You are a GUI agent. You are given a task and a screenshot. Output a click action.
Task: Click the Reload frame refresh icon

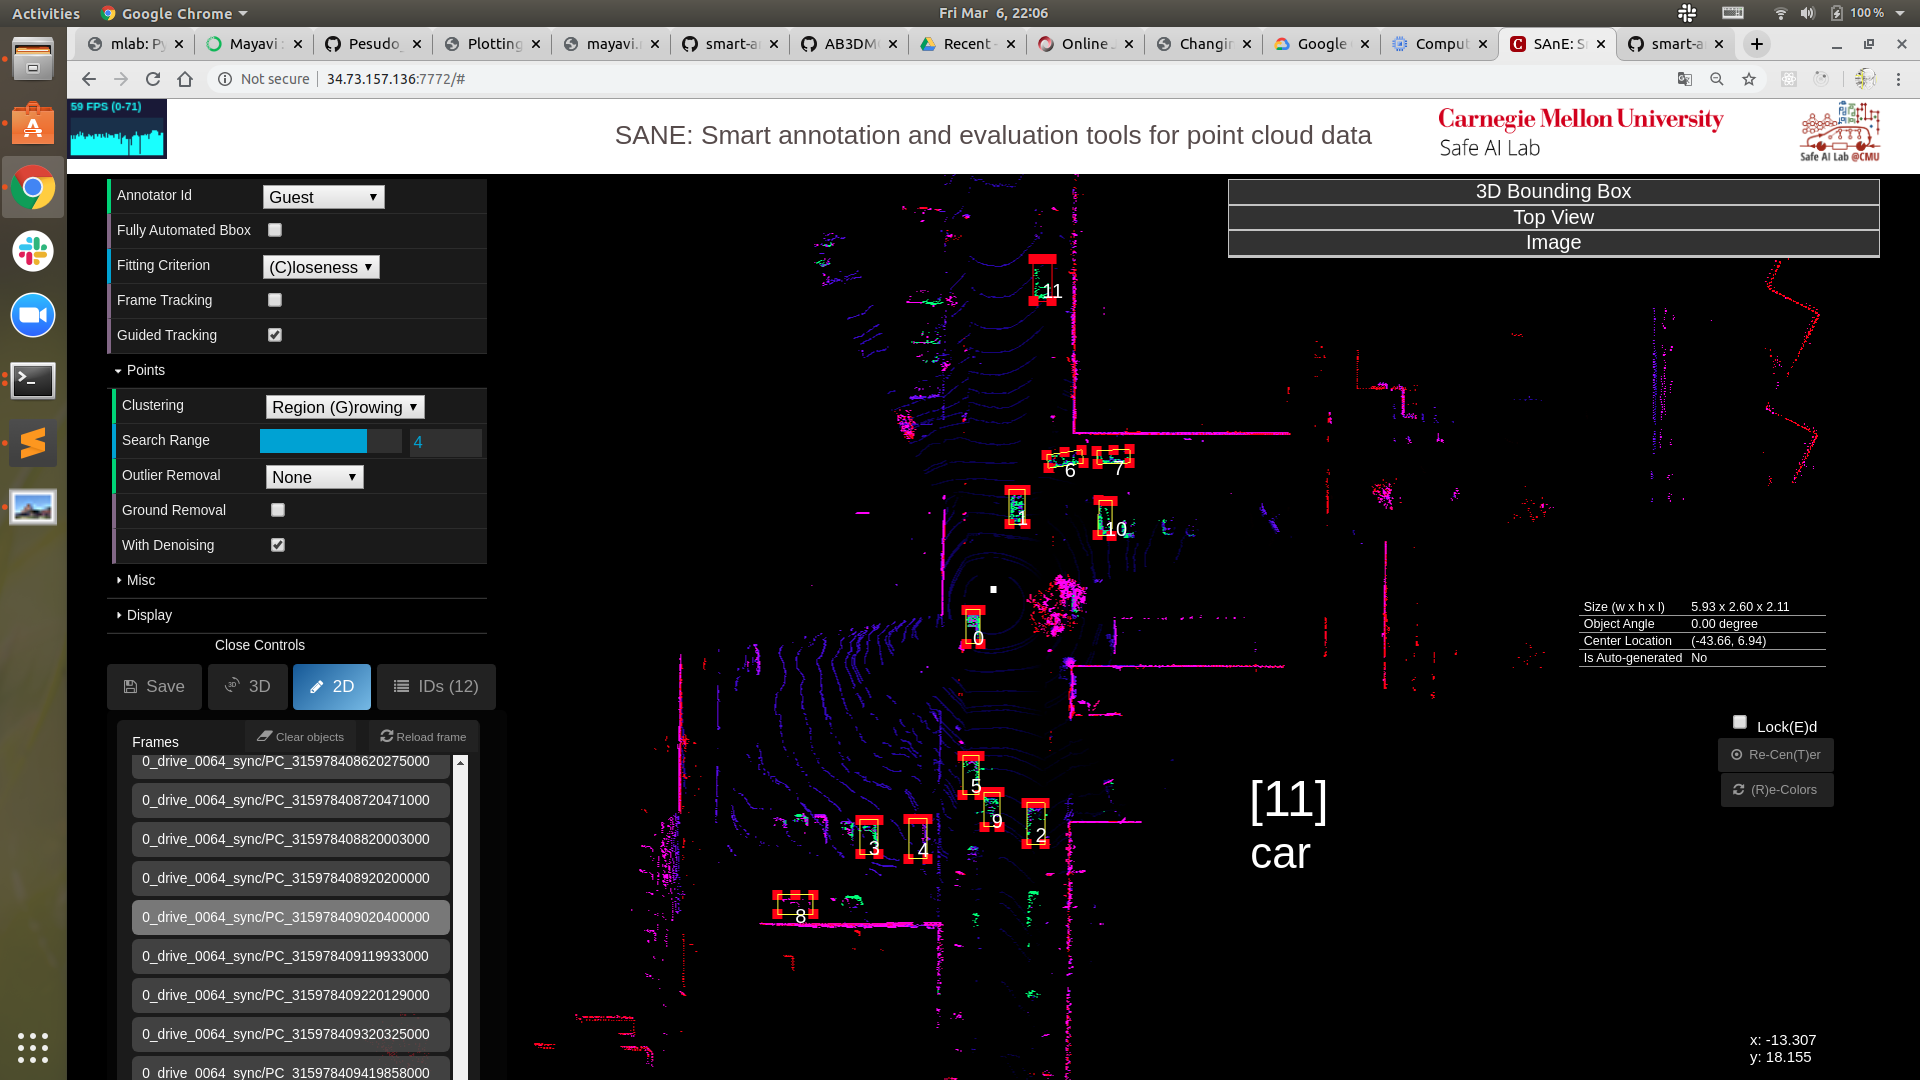click(x=386, y=734)
